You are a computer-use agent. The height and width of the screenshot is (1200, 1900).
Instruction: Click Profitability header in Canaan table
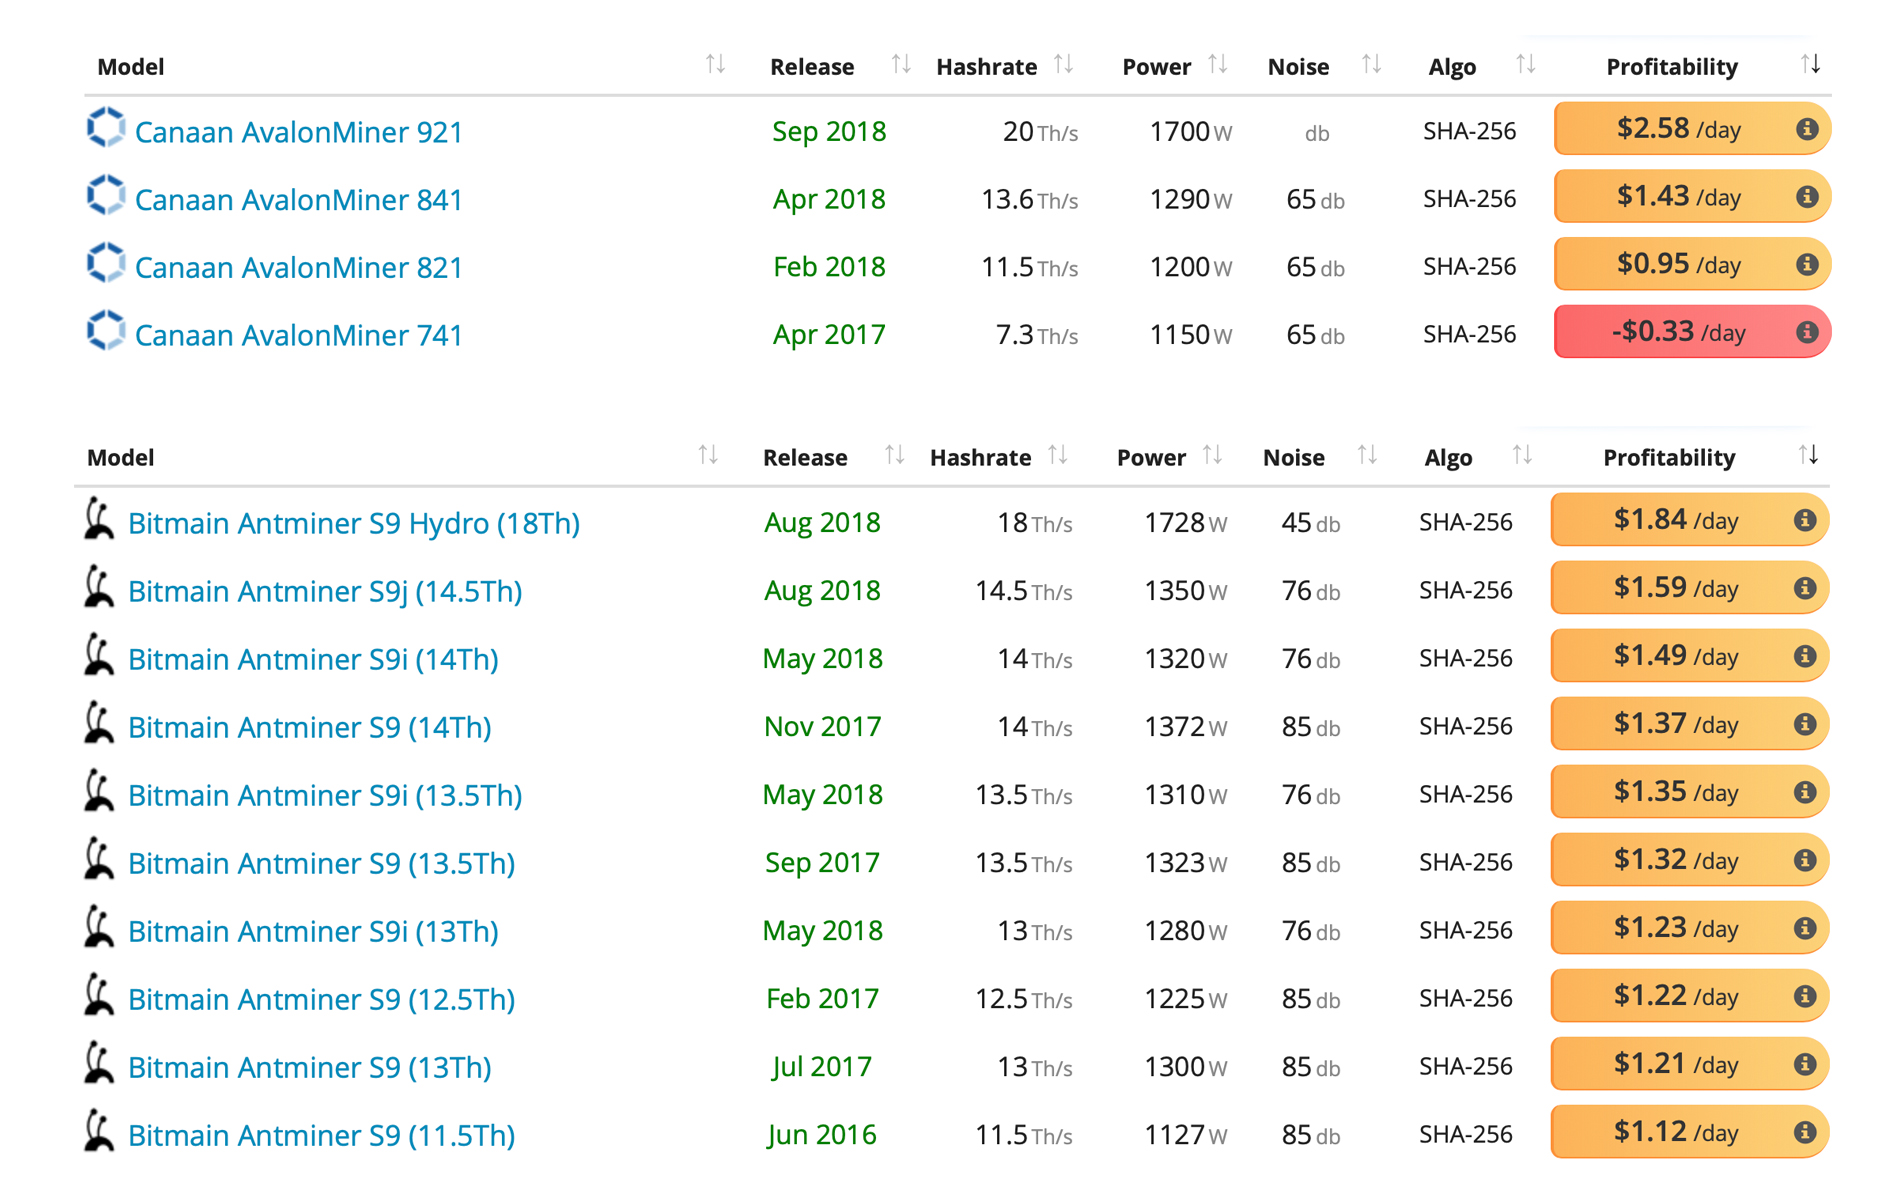tap(1672, 67)
